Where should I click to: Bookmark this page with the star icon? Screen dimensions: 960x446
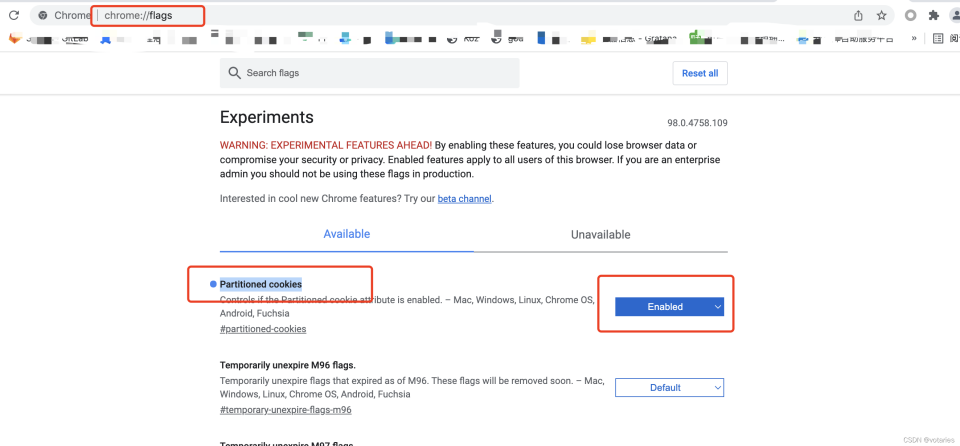pyautogui.click(x=881, y=16)
